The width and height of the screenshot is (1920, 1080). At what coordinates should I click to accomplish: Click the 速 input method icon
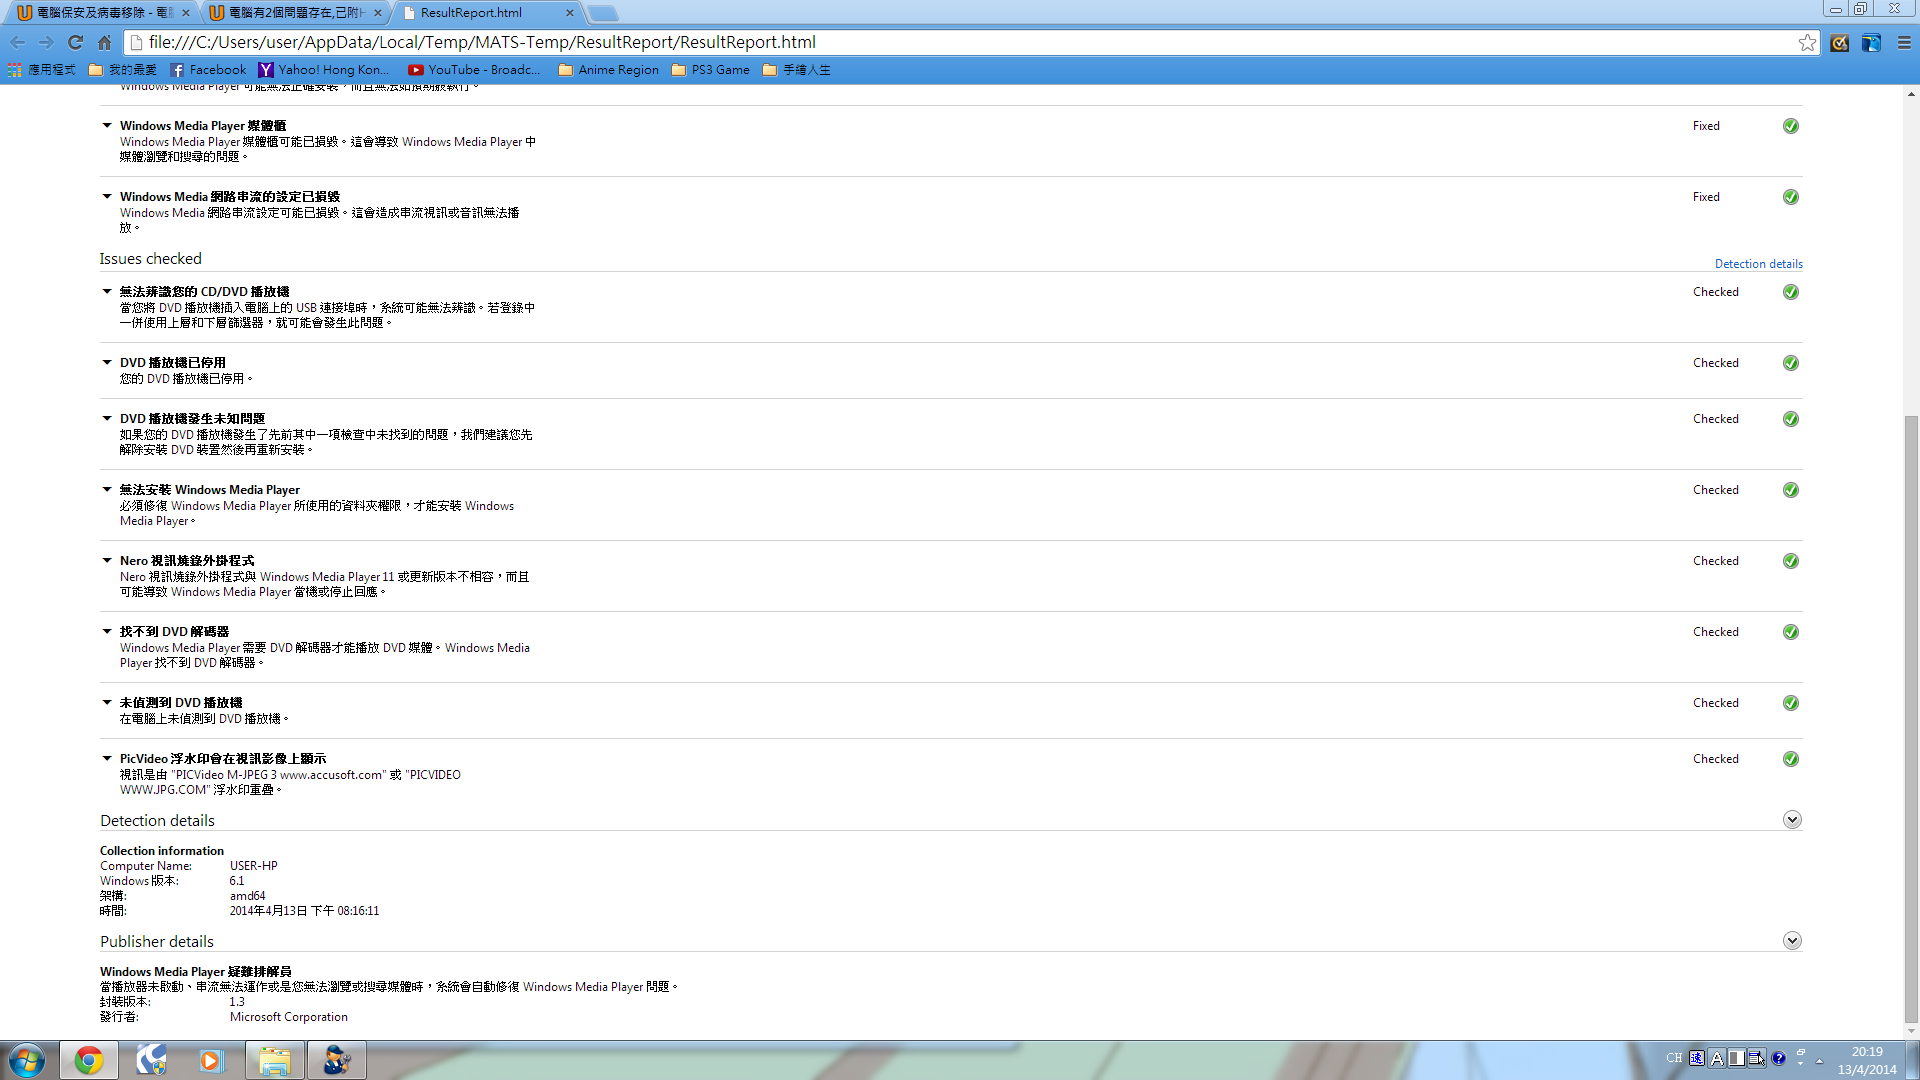click(1697, 1058)
